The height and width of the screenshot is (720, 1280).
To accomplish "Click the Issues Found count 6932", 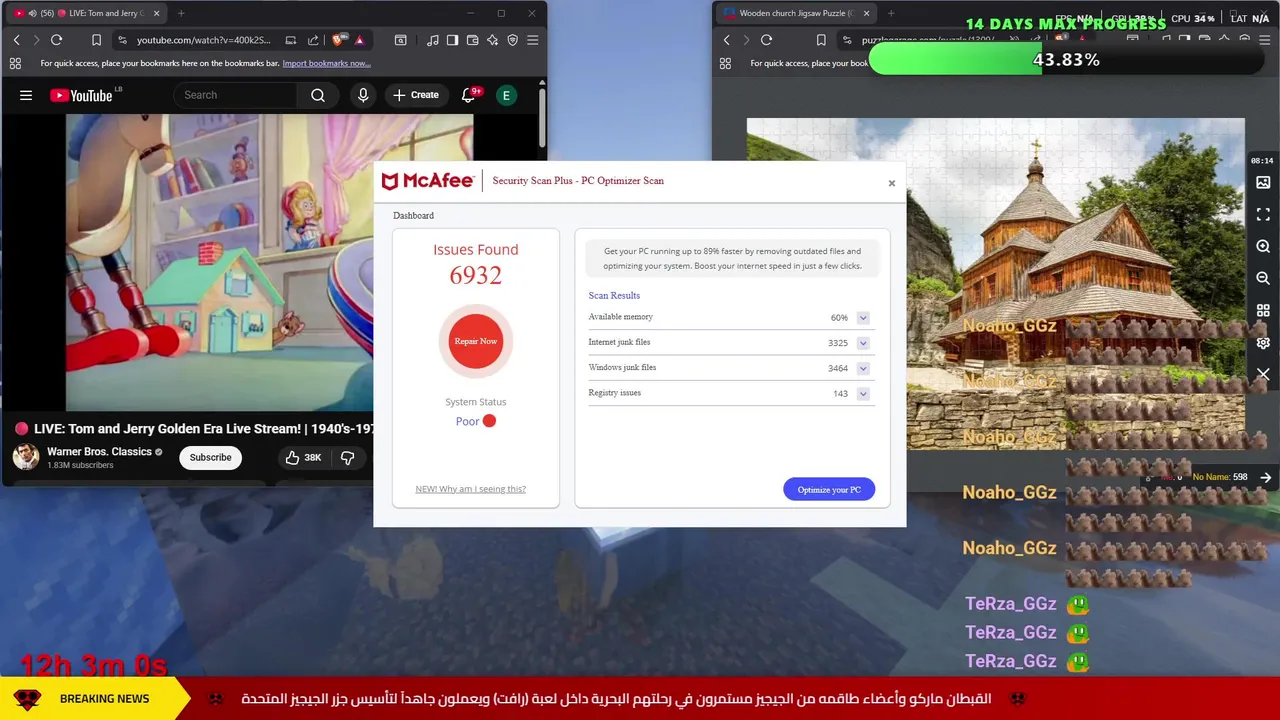I will pos(476,276).
